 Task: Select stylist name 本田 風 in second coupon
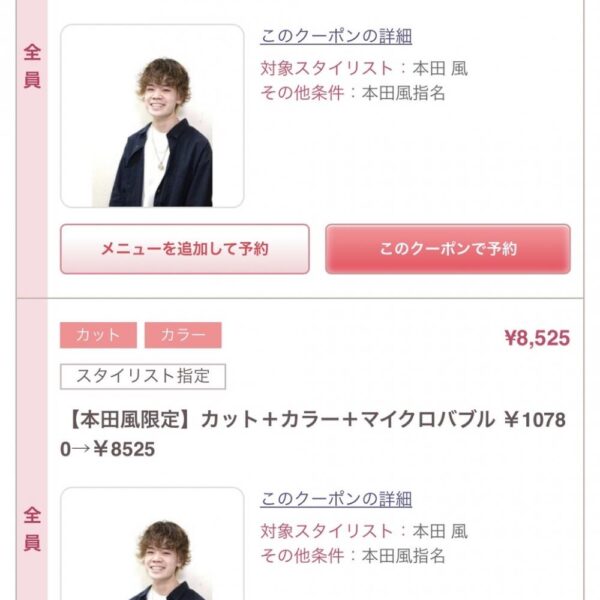(440, 532)
